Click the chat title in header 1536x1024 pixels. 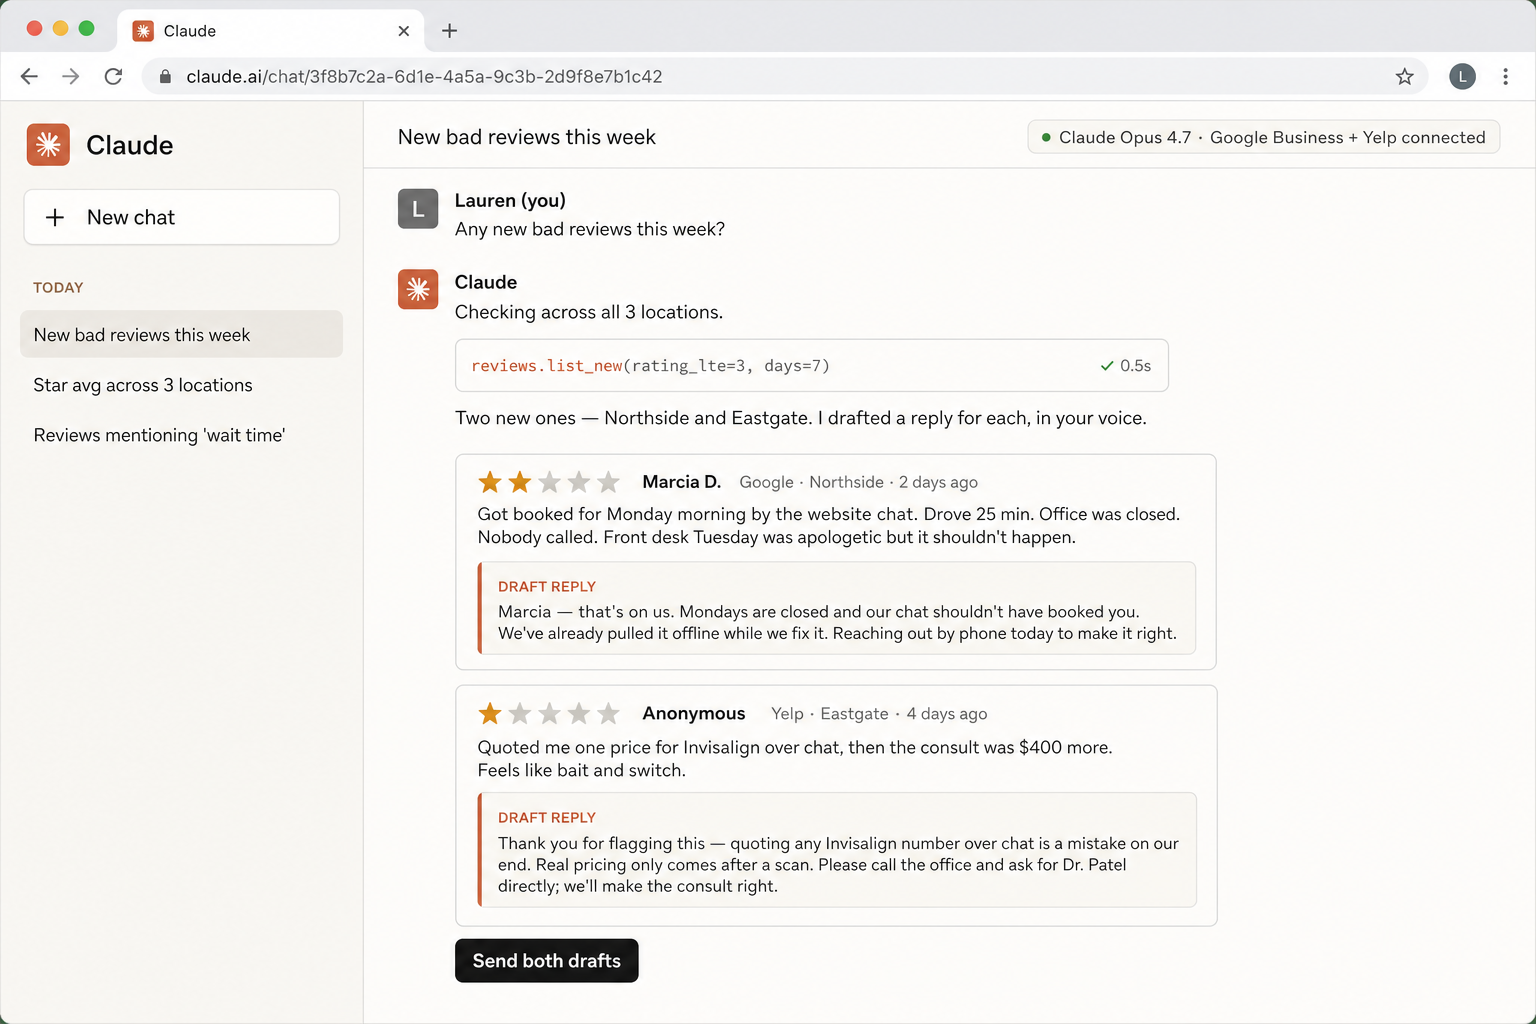pyautogui.click(x=526, y=137)
